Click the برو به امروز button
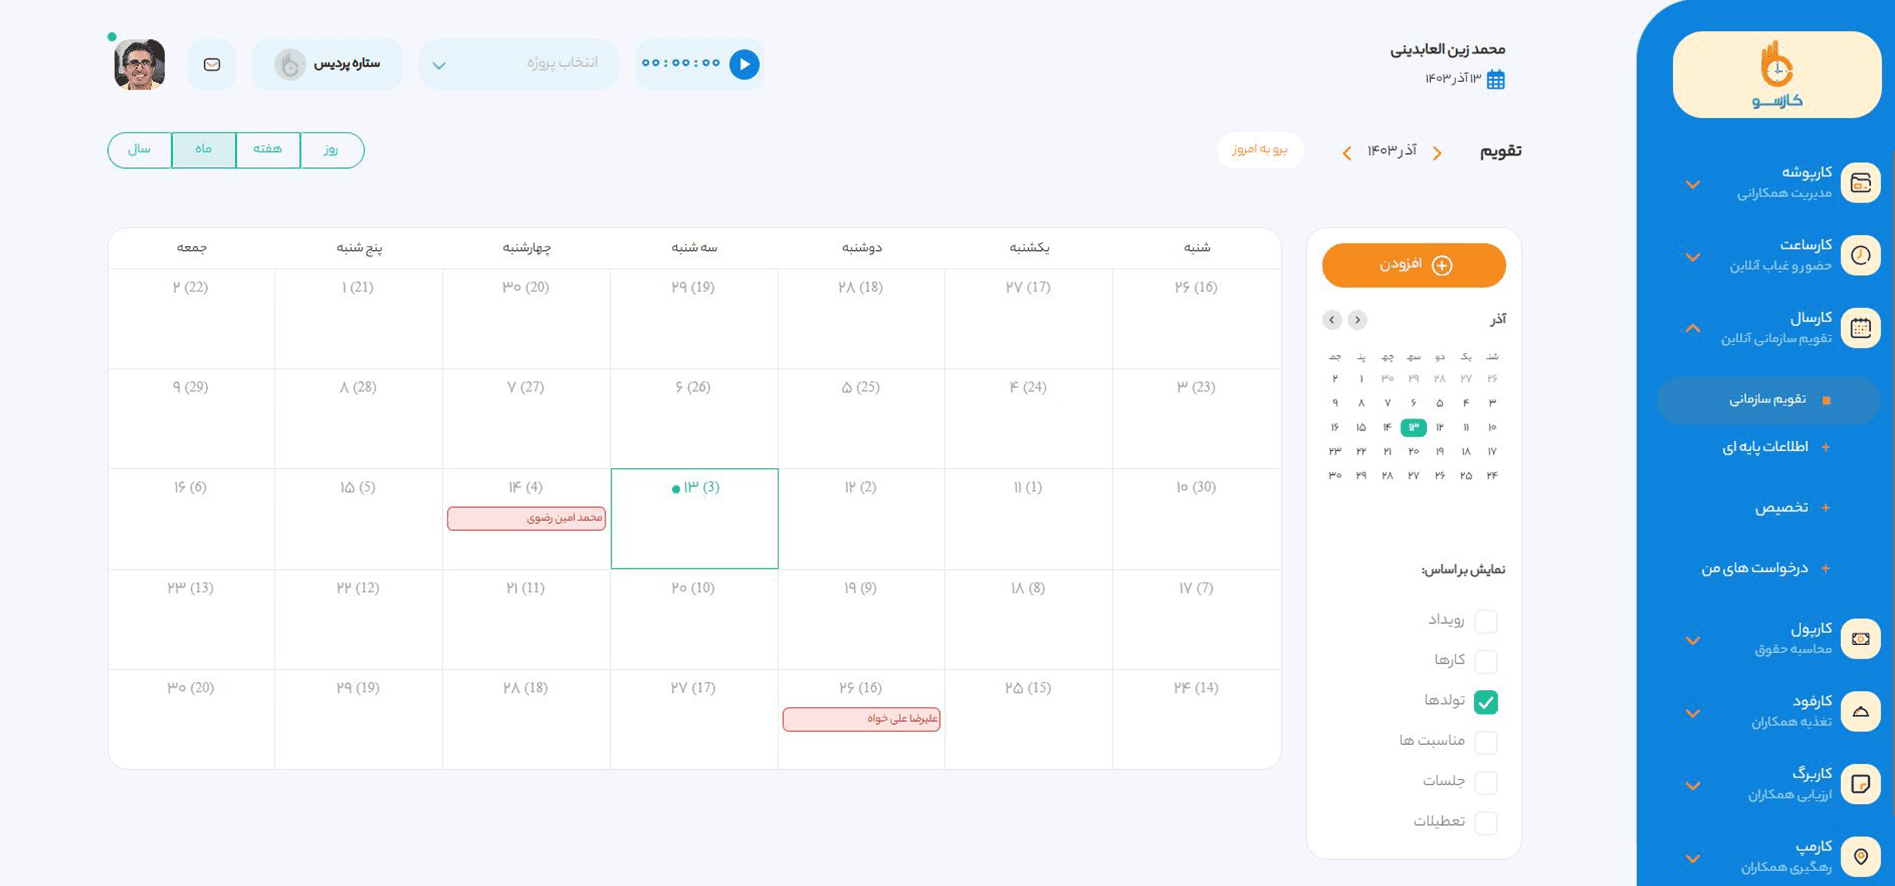Viewport: 1895px width, 886px height. [1259, 150]
